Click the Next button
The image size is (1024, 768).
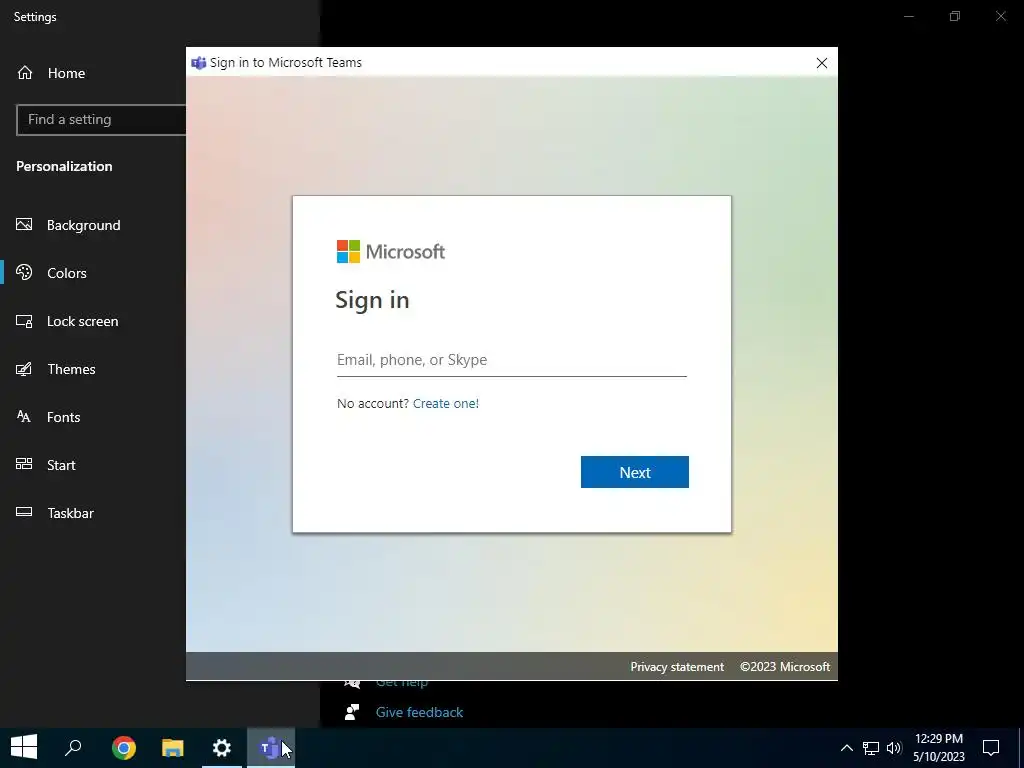(635, 472)
